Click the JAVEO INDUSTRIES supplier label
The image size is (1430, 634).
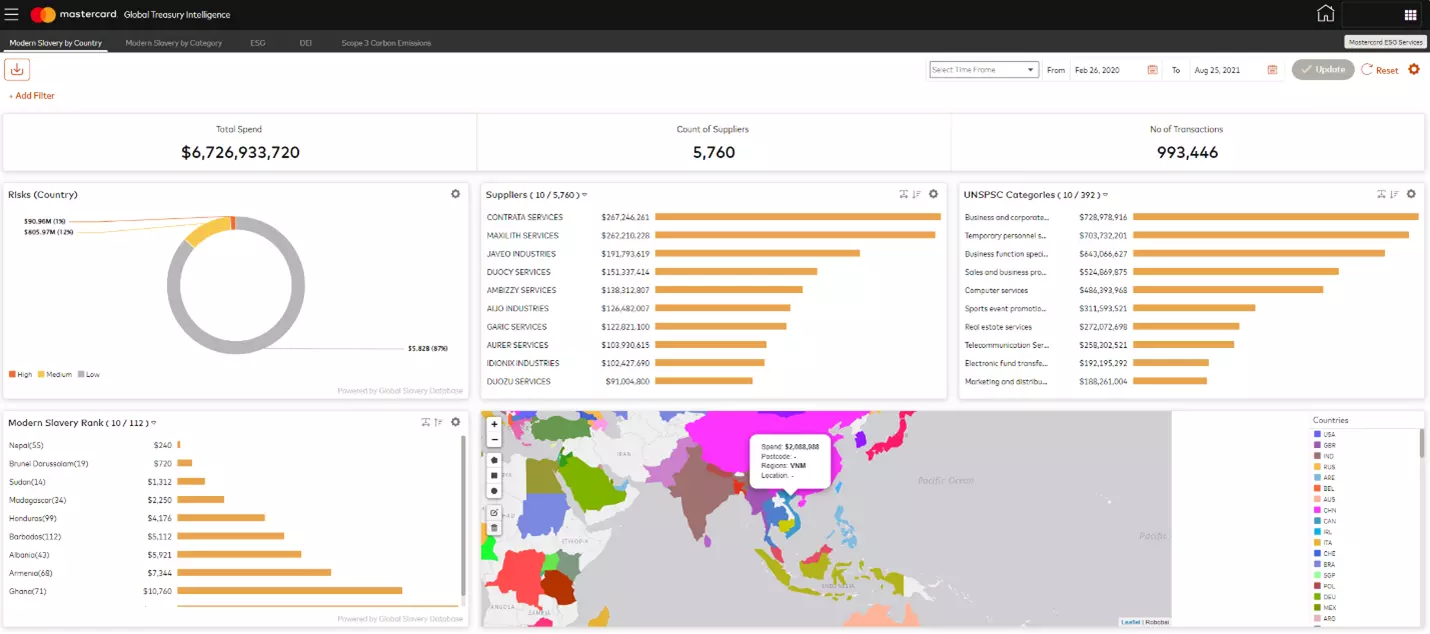[x=521, y=254]
